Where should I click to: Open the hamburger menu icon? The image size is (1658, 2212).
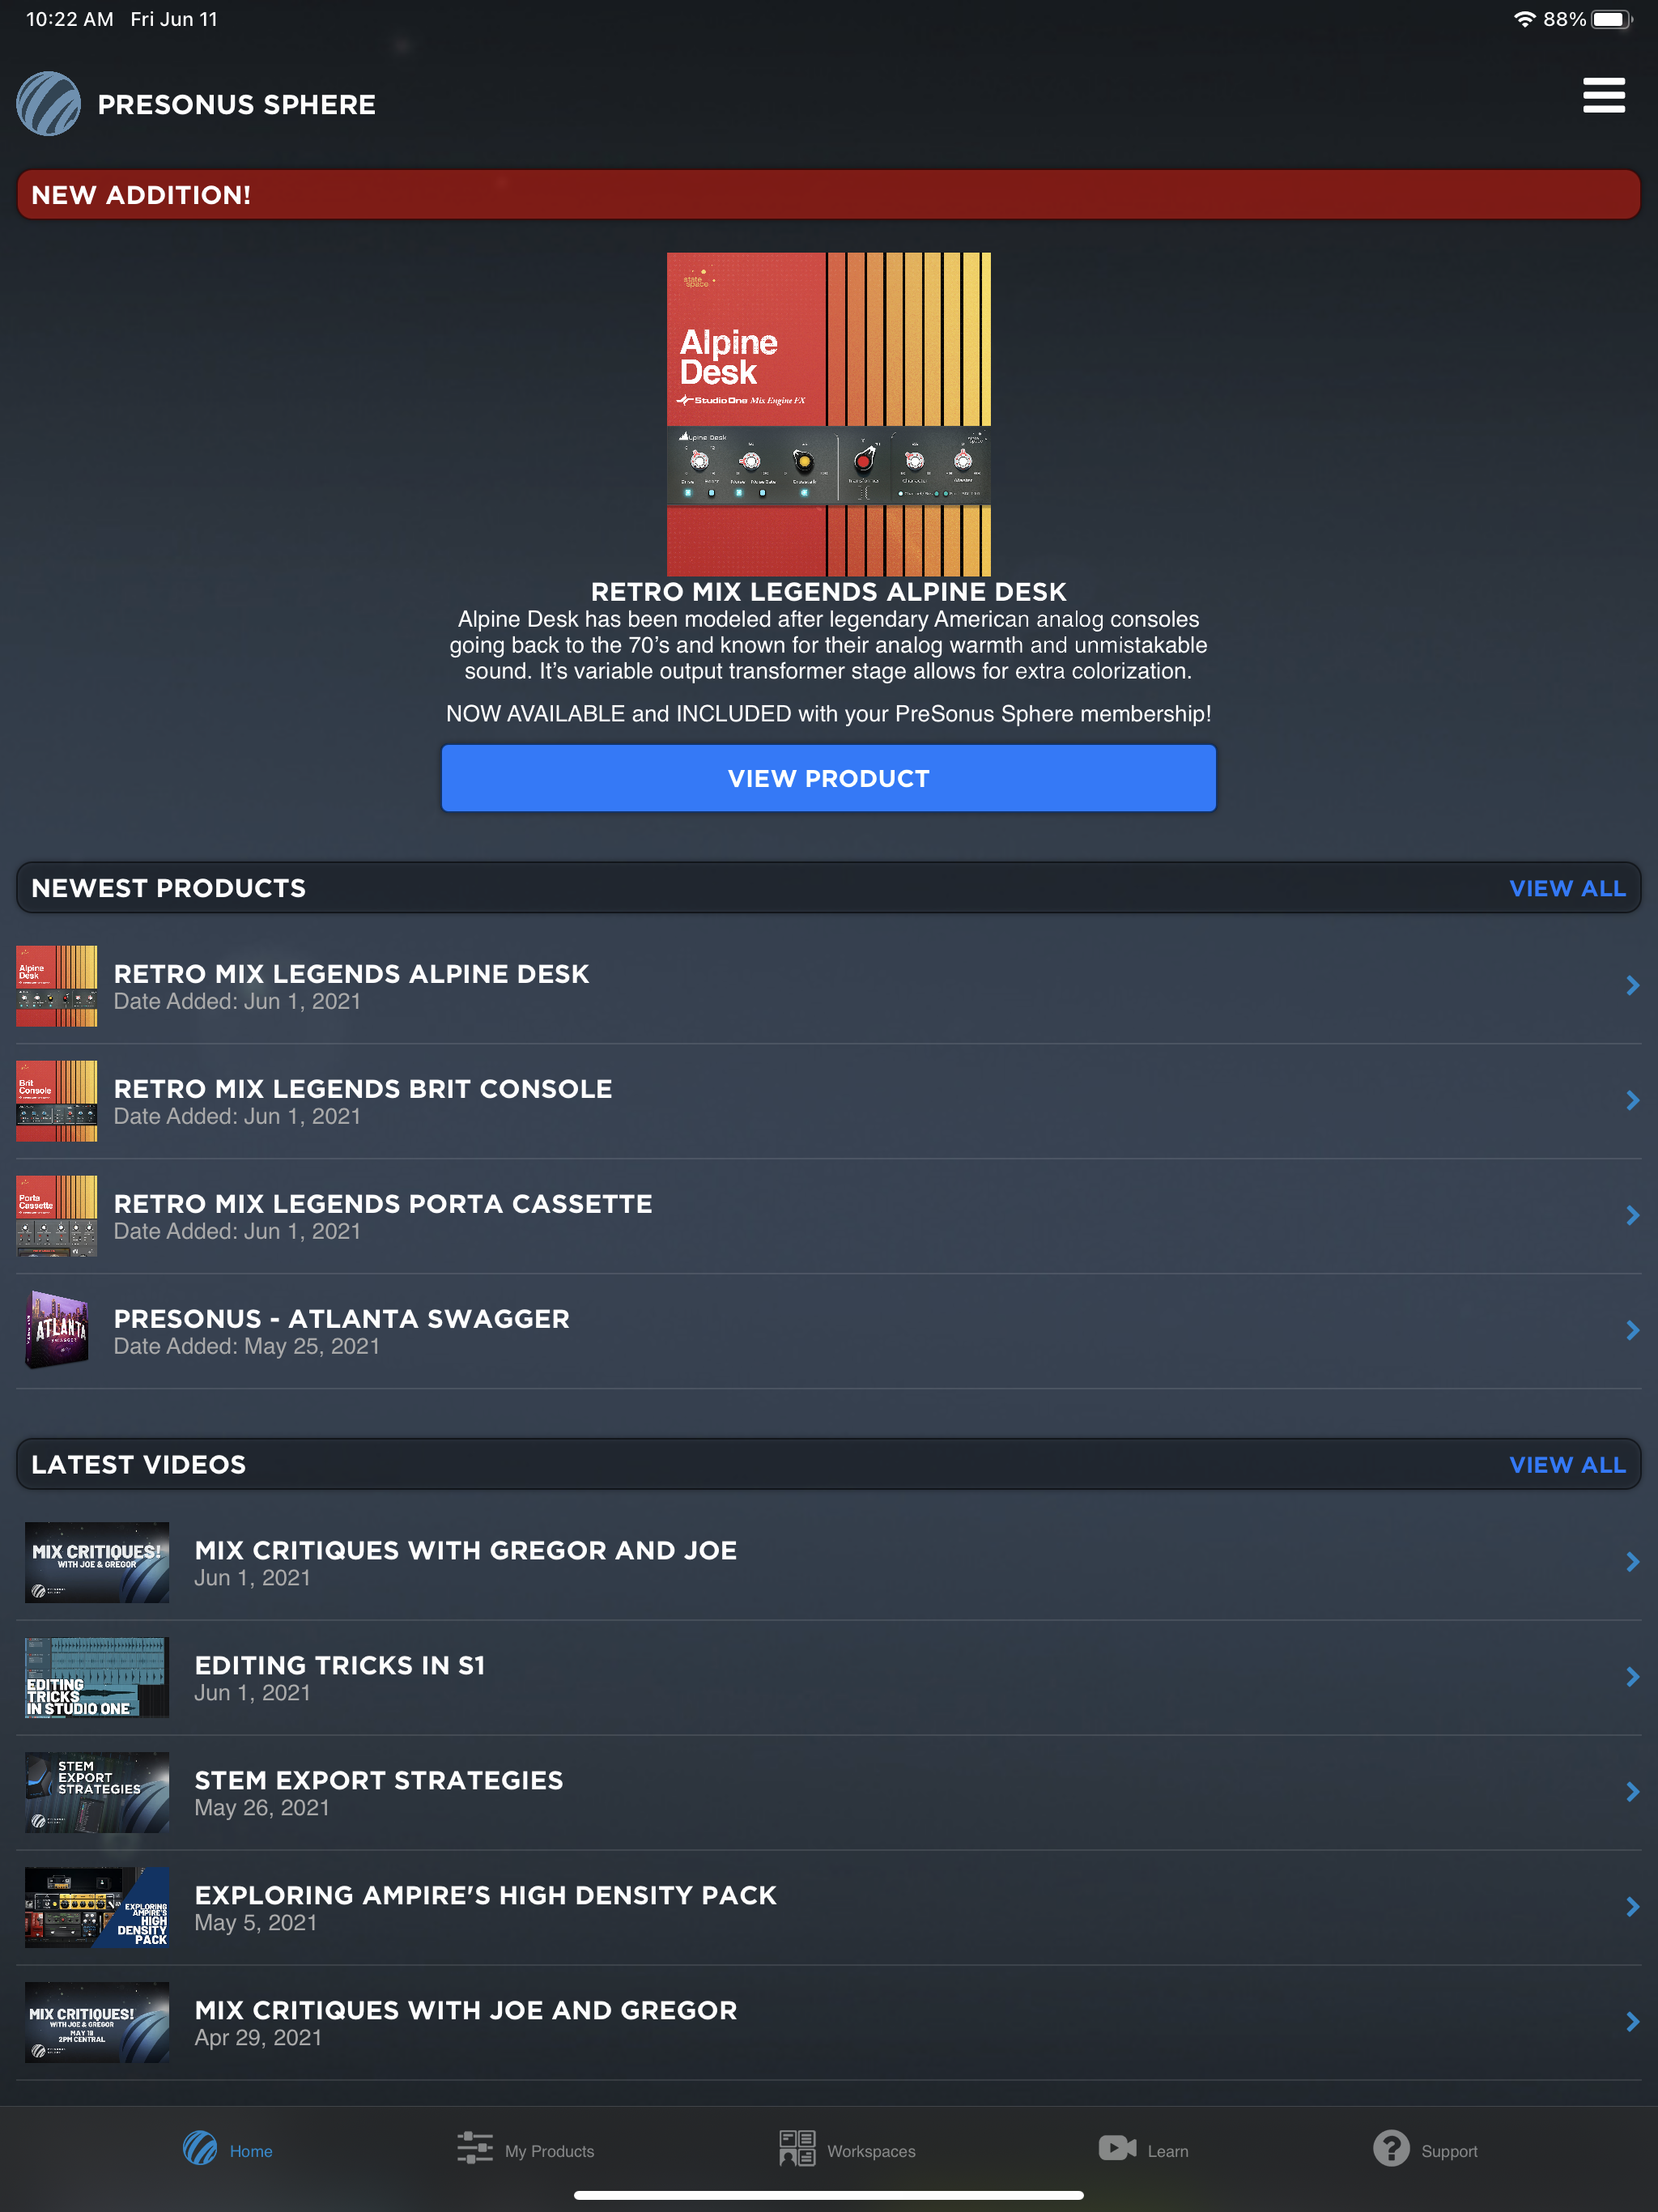pos(1603,96)
